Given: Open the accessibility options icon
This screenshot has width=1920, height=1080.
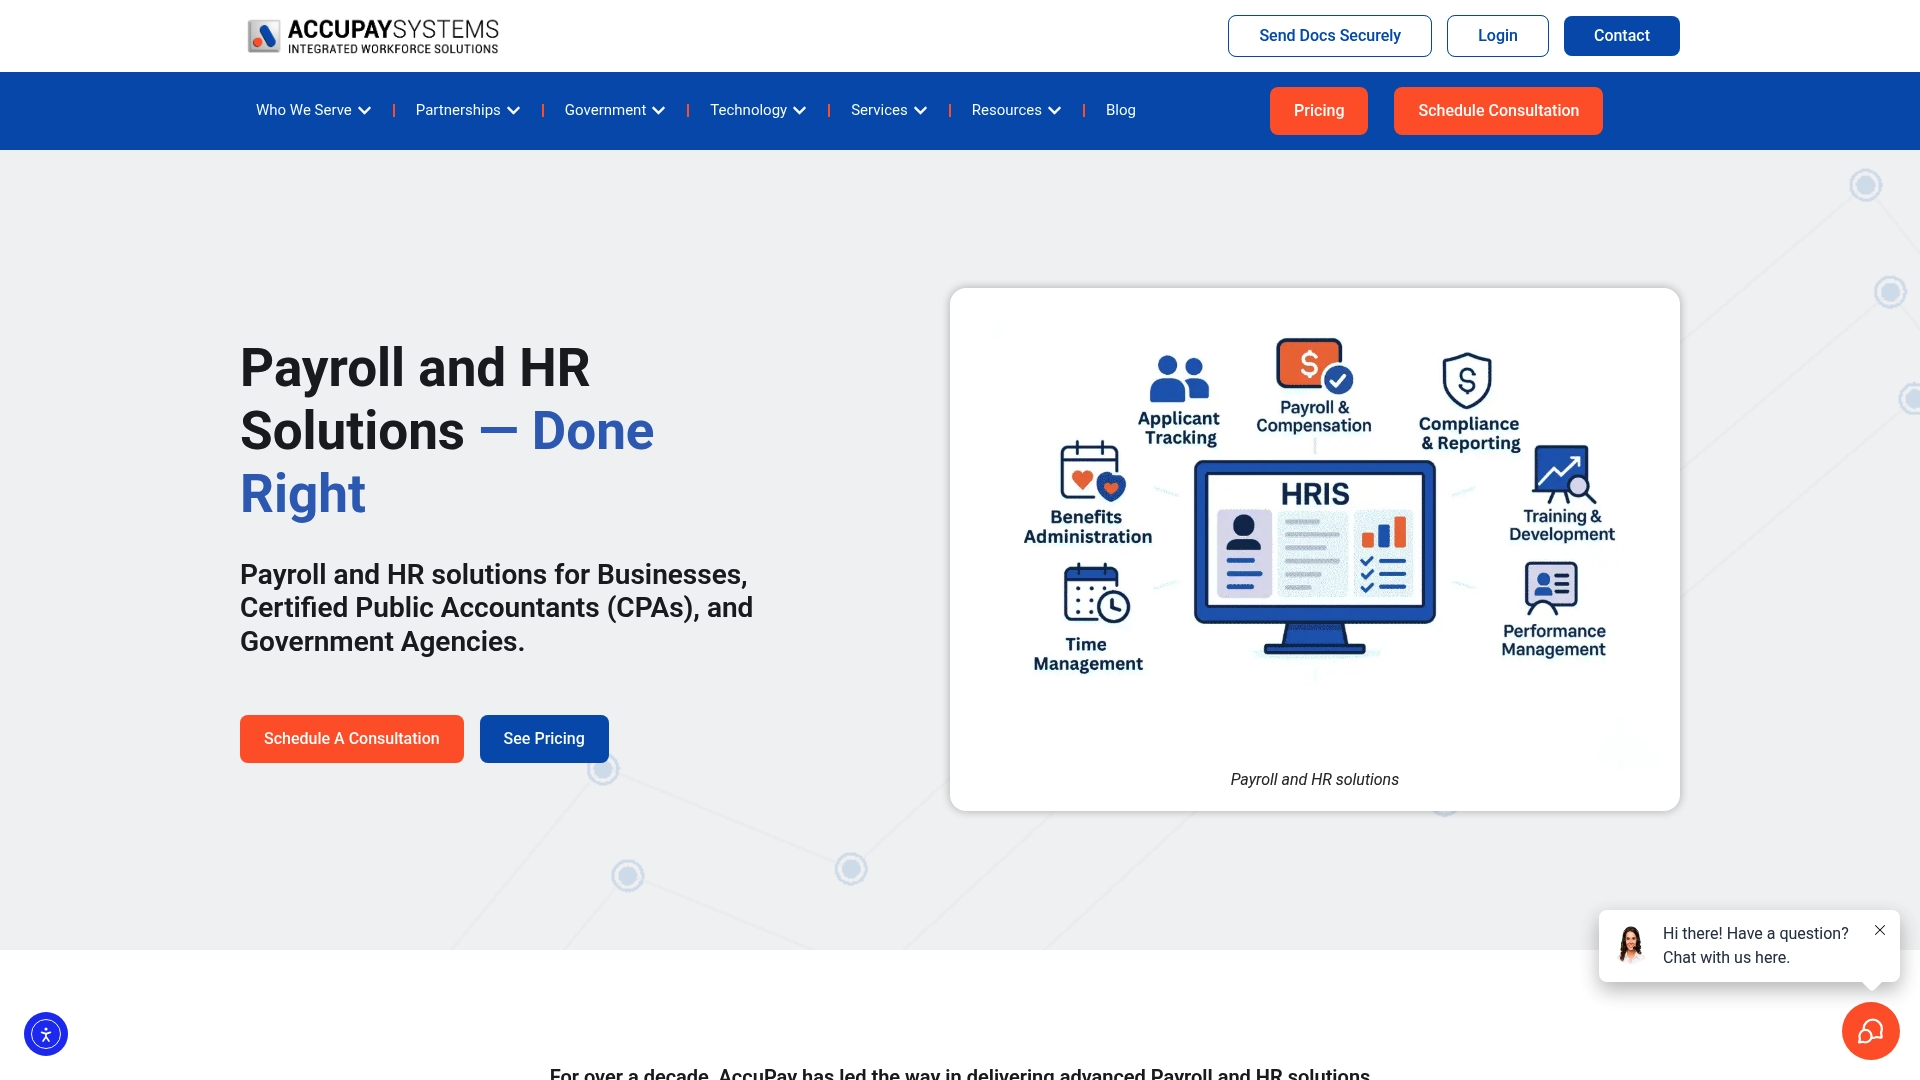Looking at the screenshot, I should tap(46, 1034).
